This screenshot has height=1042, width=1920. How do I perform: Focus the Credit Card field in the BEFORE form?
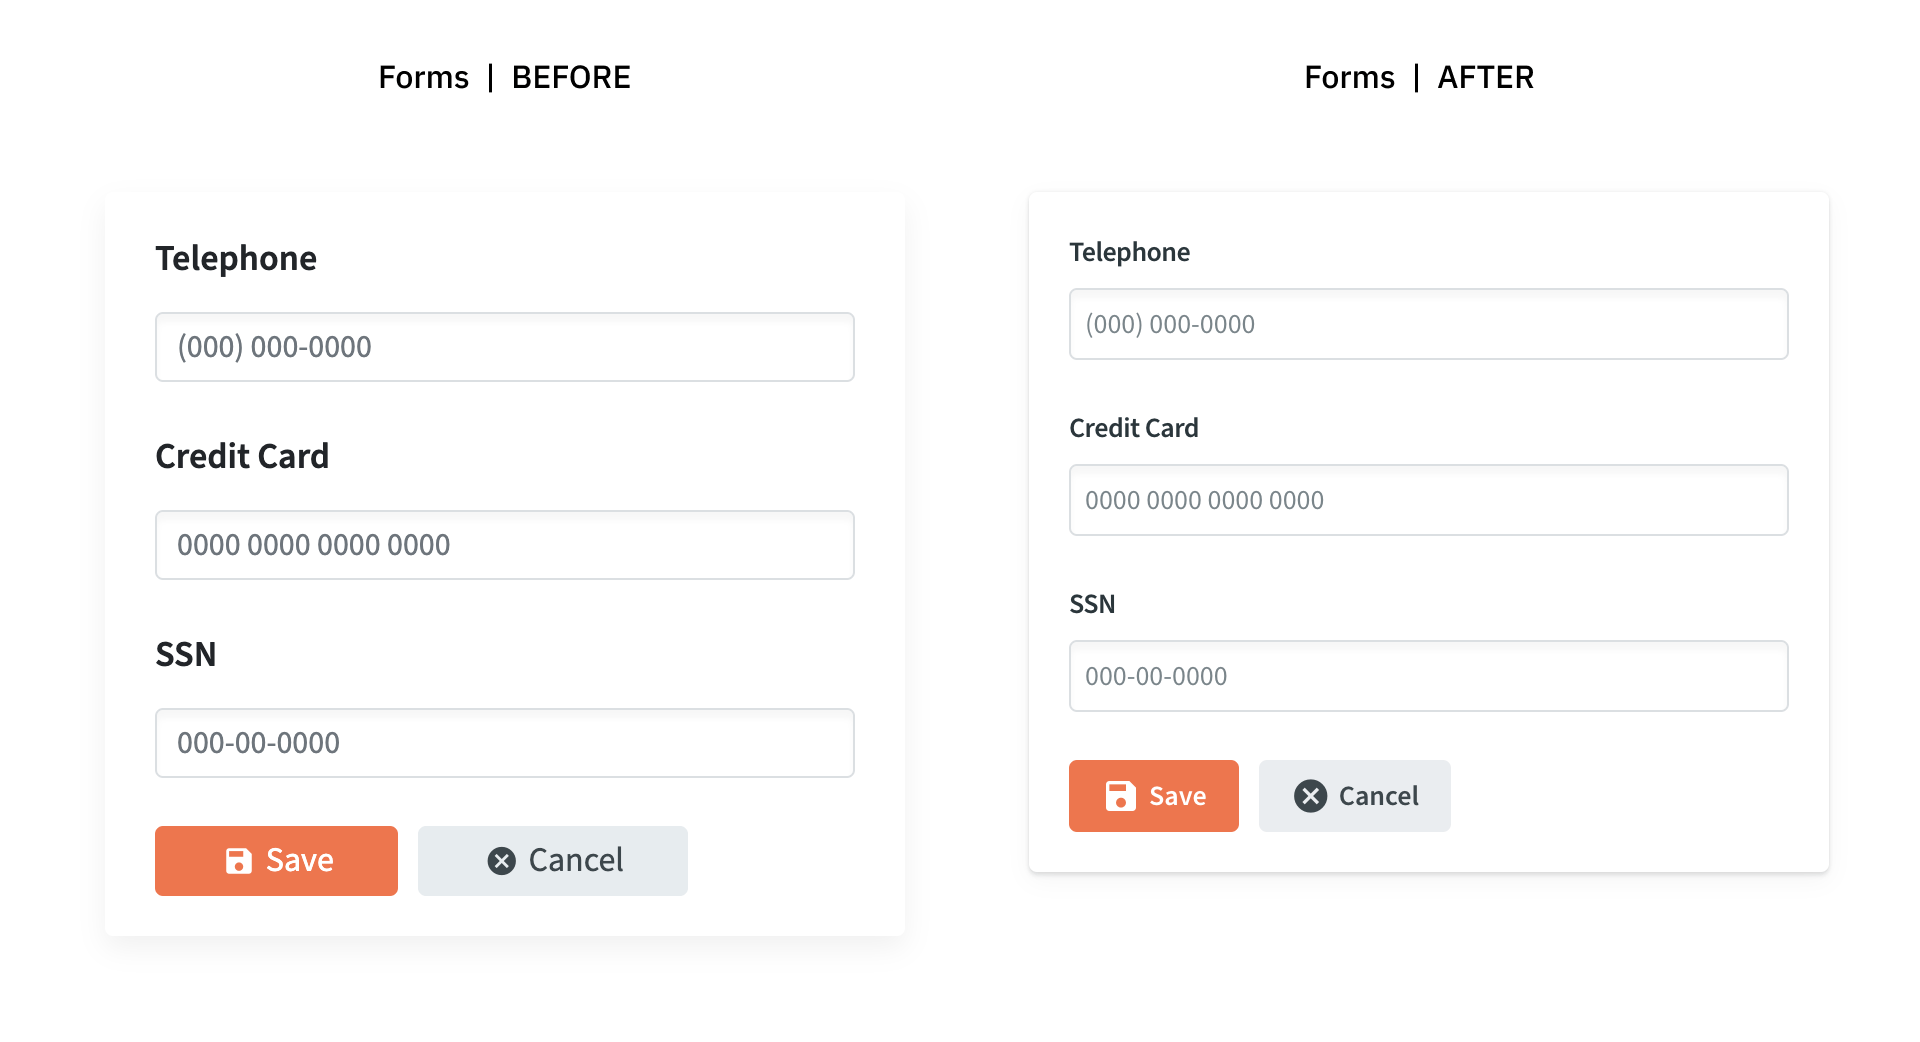point(505,545)
